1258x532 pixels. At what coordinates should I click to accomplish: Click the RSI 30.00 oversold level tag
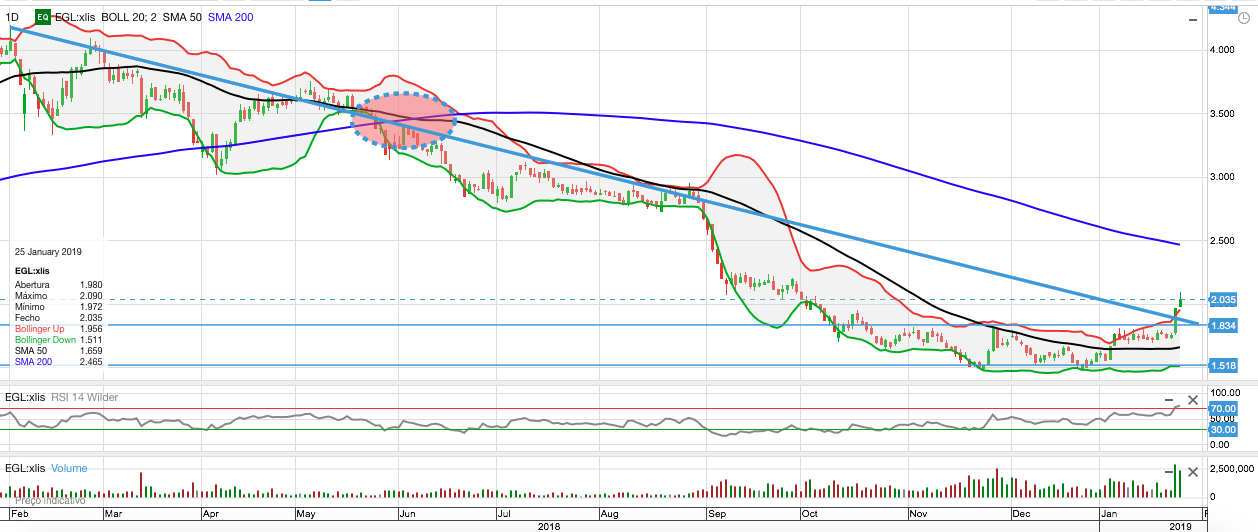[x=1224, y=429]
